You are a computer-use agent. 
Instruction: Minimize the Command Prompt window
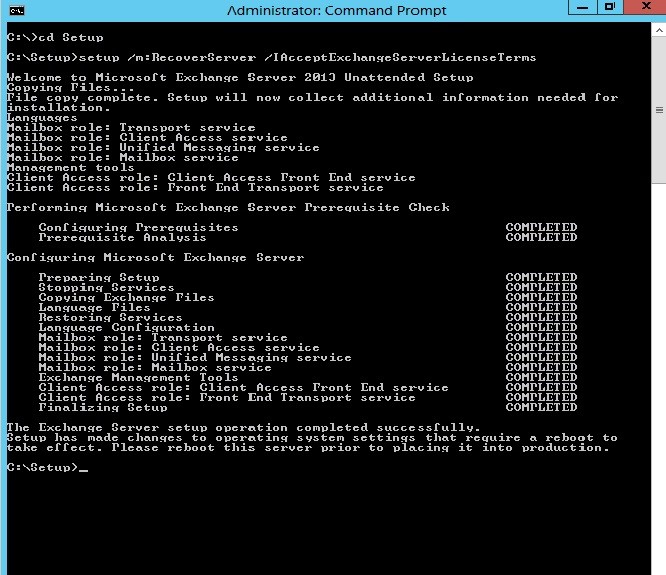(x=582, y=7)
